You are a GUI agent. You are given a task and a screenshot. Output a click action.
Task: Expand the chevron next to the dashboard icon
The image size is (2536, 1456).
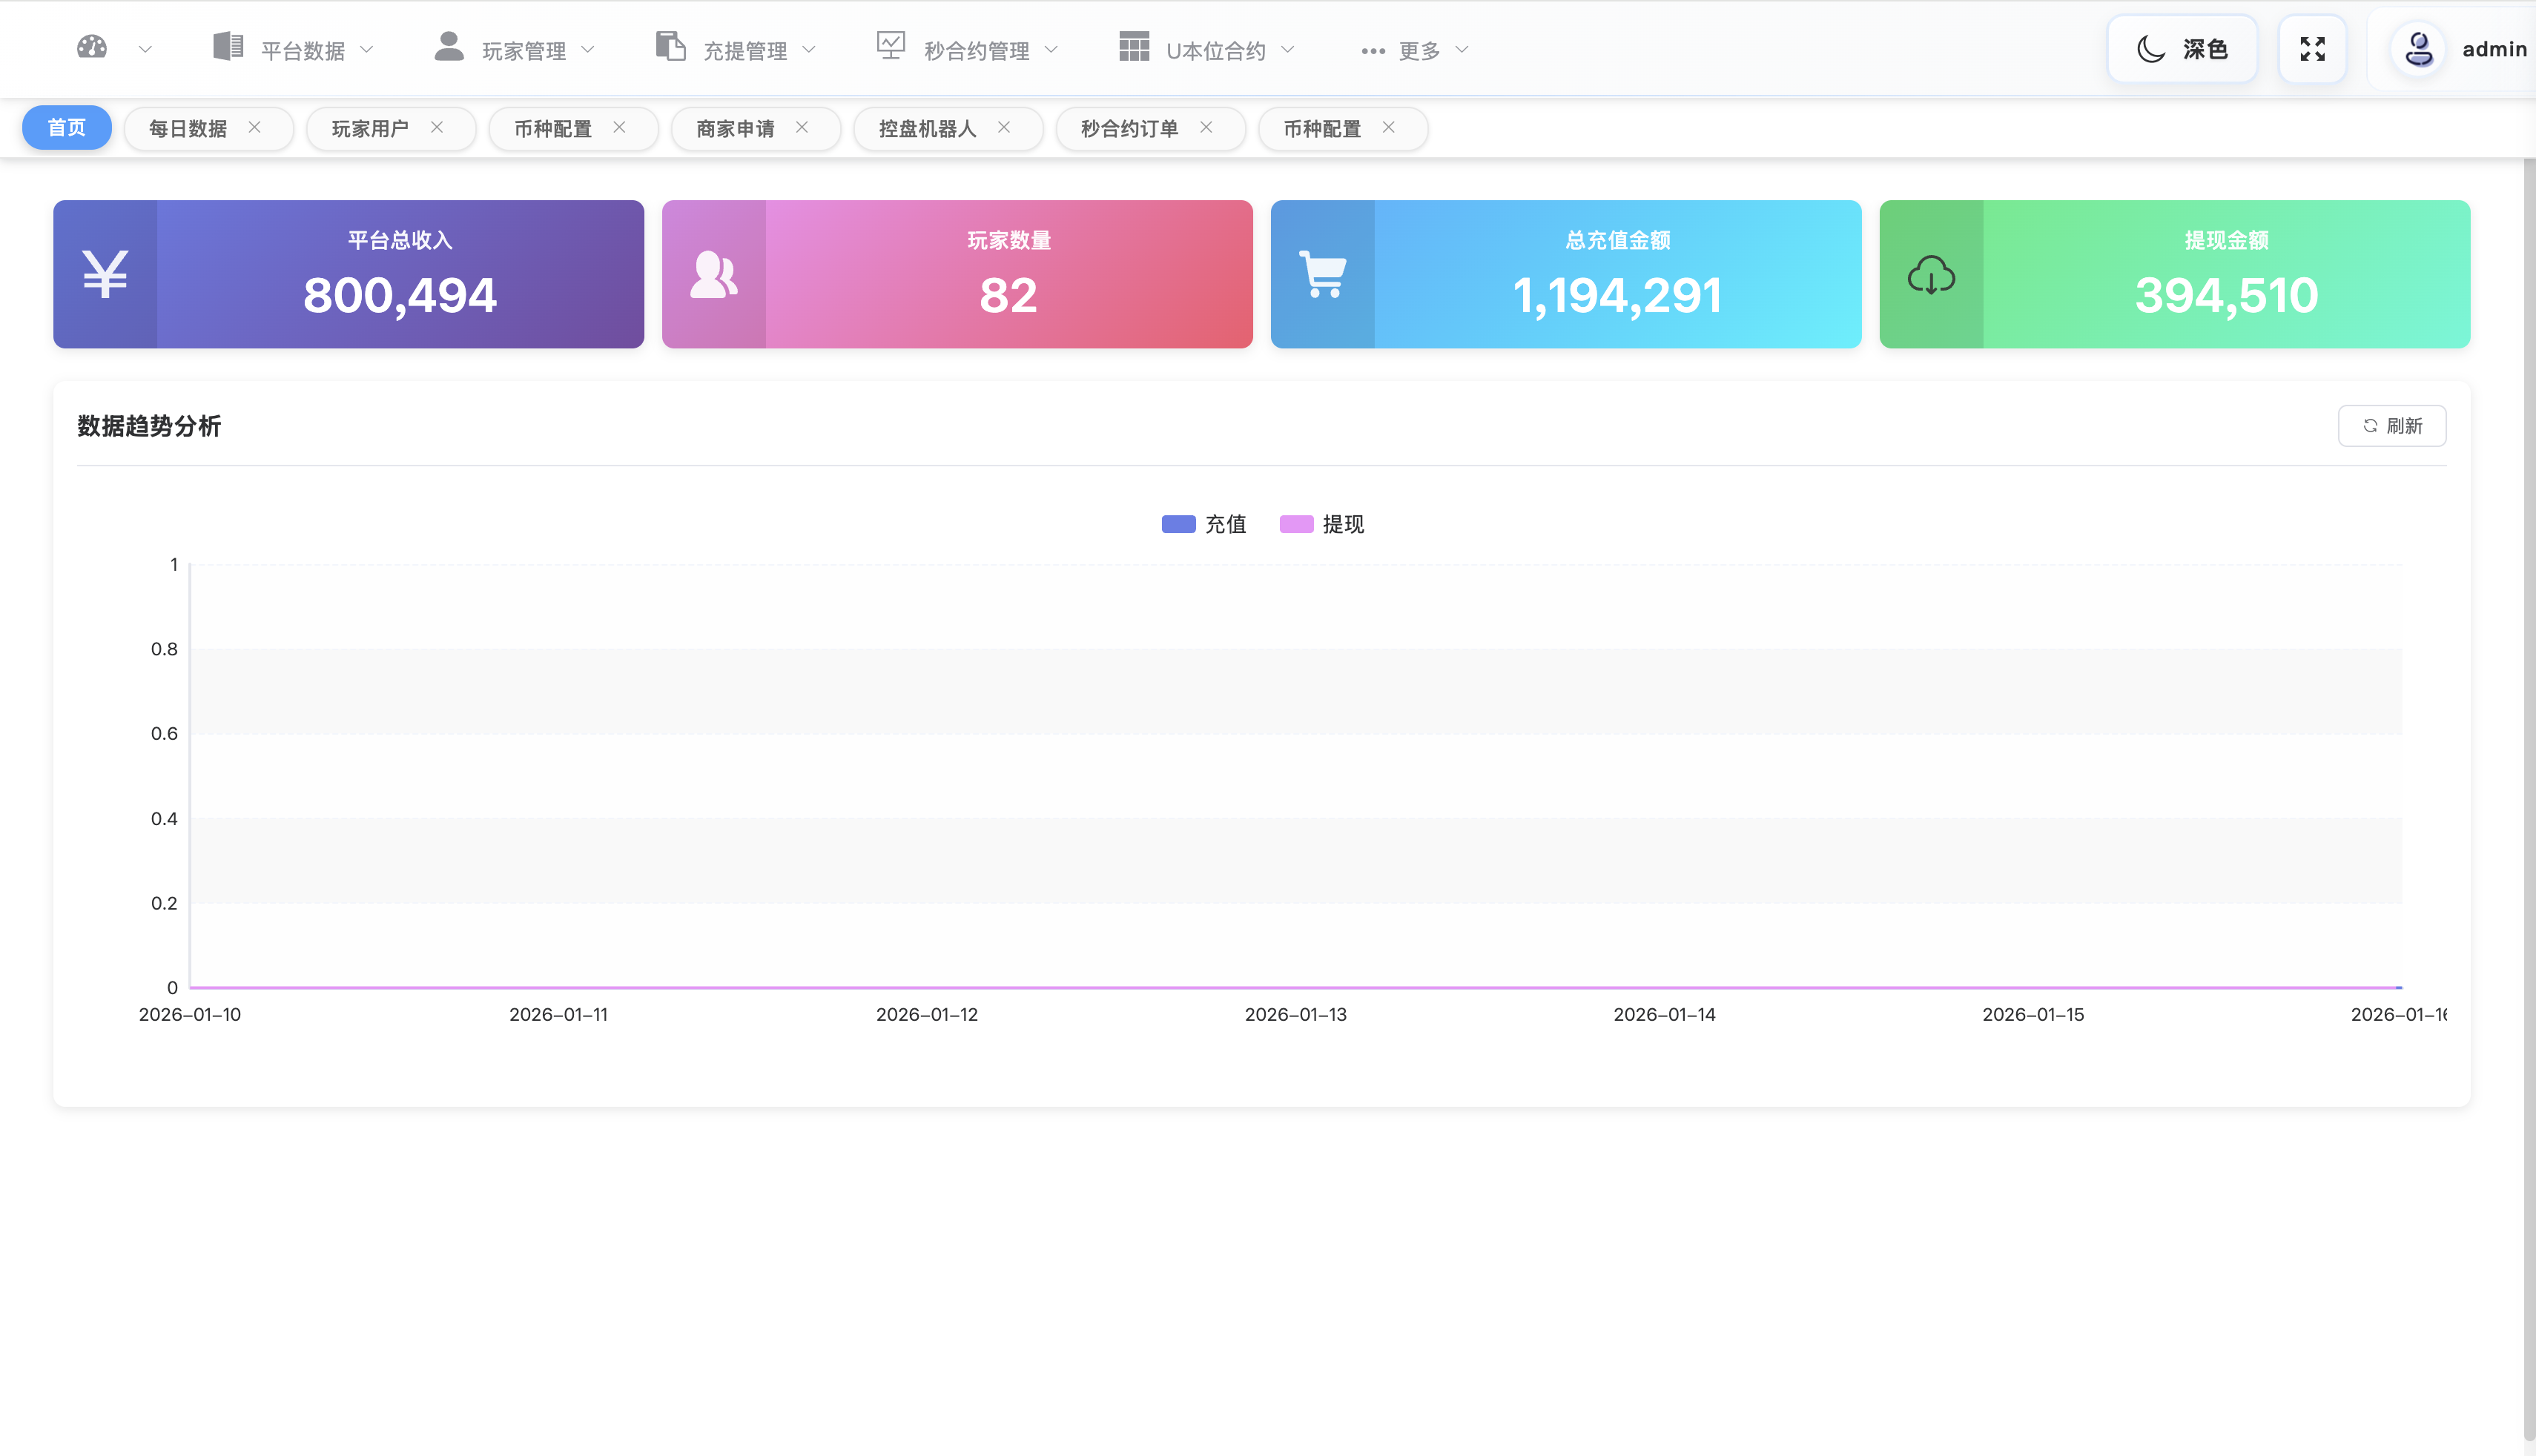click(146, 48)
